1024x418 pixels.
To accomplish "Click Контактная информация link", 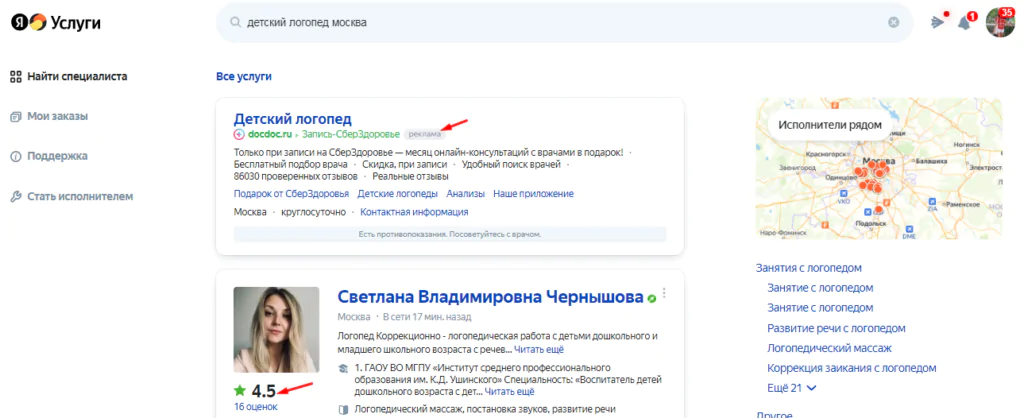I will (x=415, y=212).
